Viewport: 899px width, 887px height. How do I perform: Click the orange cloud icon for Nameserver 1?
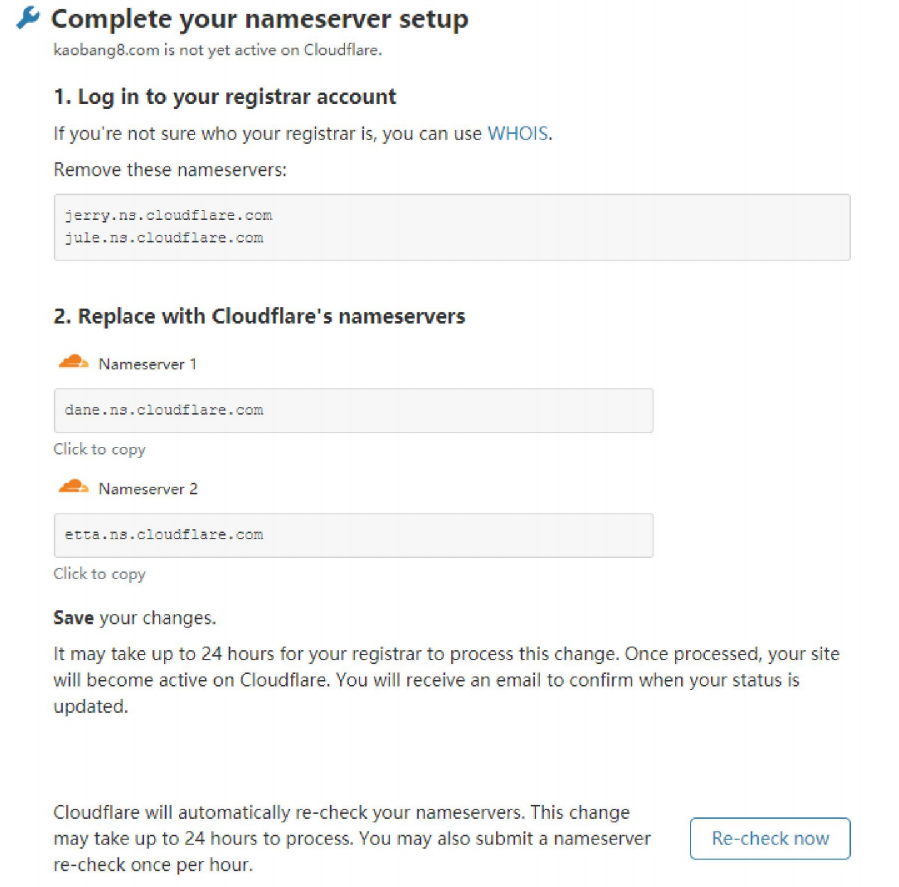(x=73, y=362)
